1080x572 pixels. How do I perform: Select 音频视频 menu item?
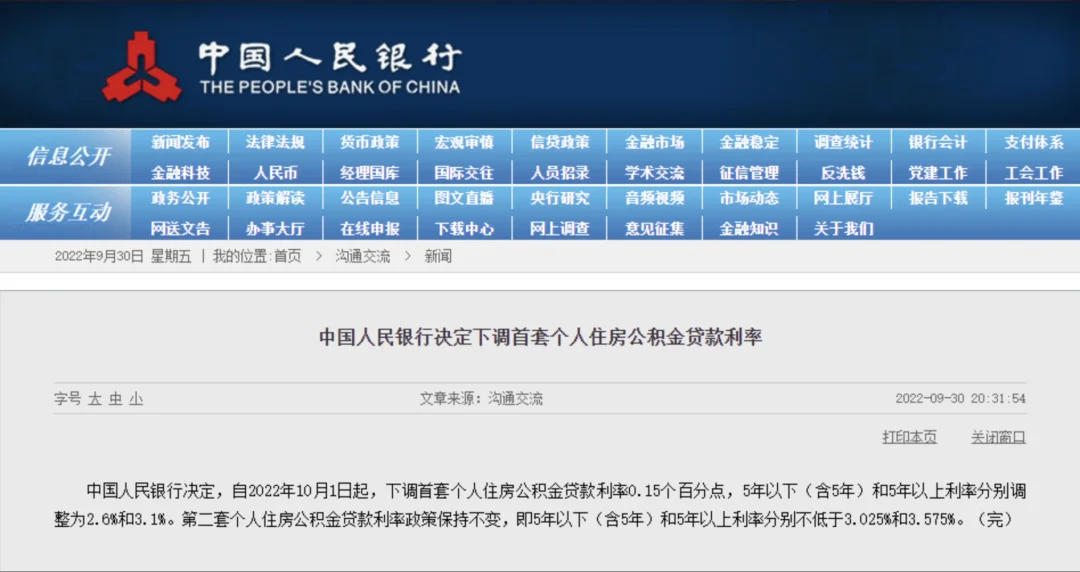(x=654, y=198)
